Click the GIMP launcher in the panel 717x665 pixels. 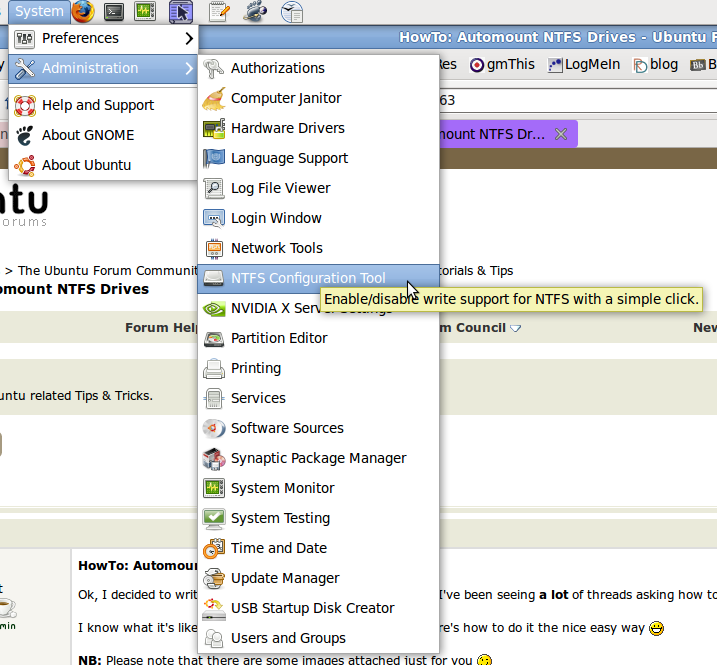pyautogui.click(x=255, y=11)
